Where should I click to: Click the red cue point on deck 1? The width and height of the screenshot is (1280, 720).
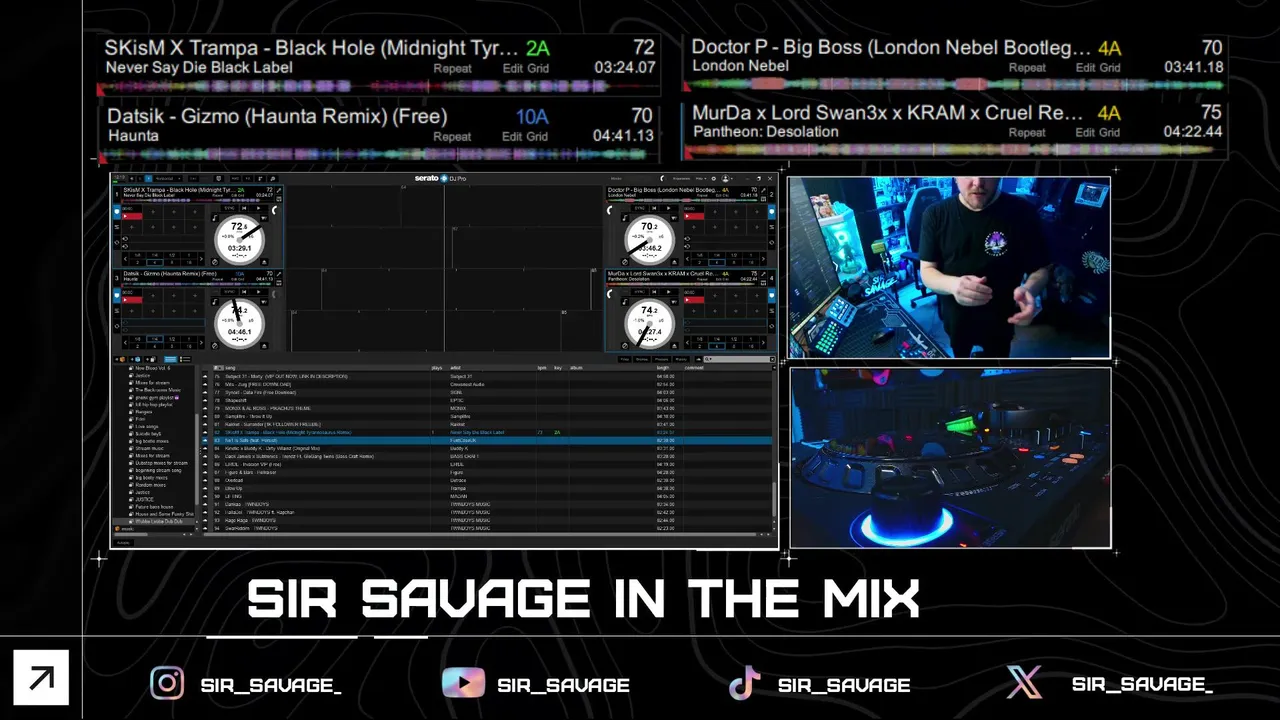coord(132,216)
